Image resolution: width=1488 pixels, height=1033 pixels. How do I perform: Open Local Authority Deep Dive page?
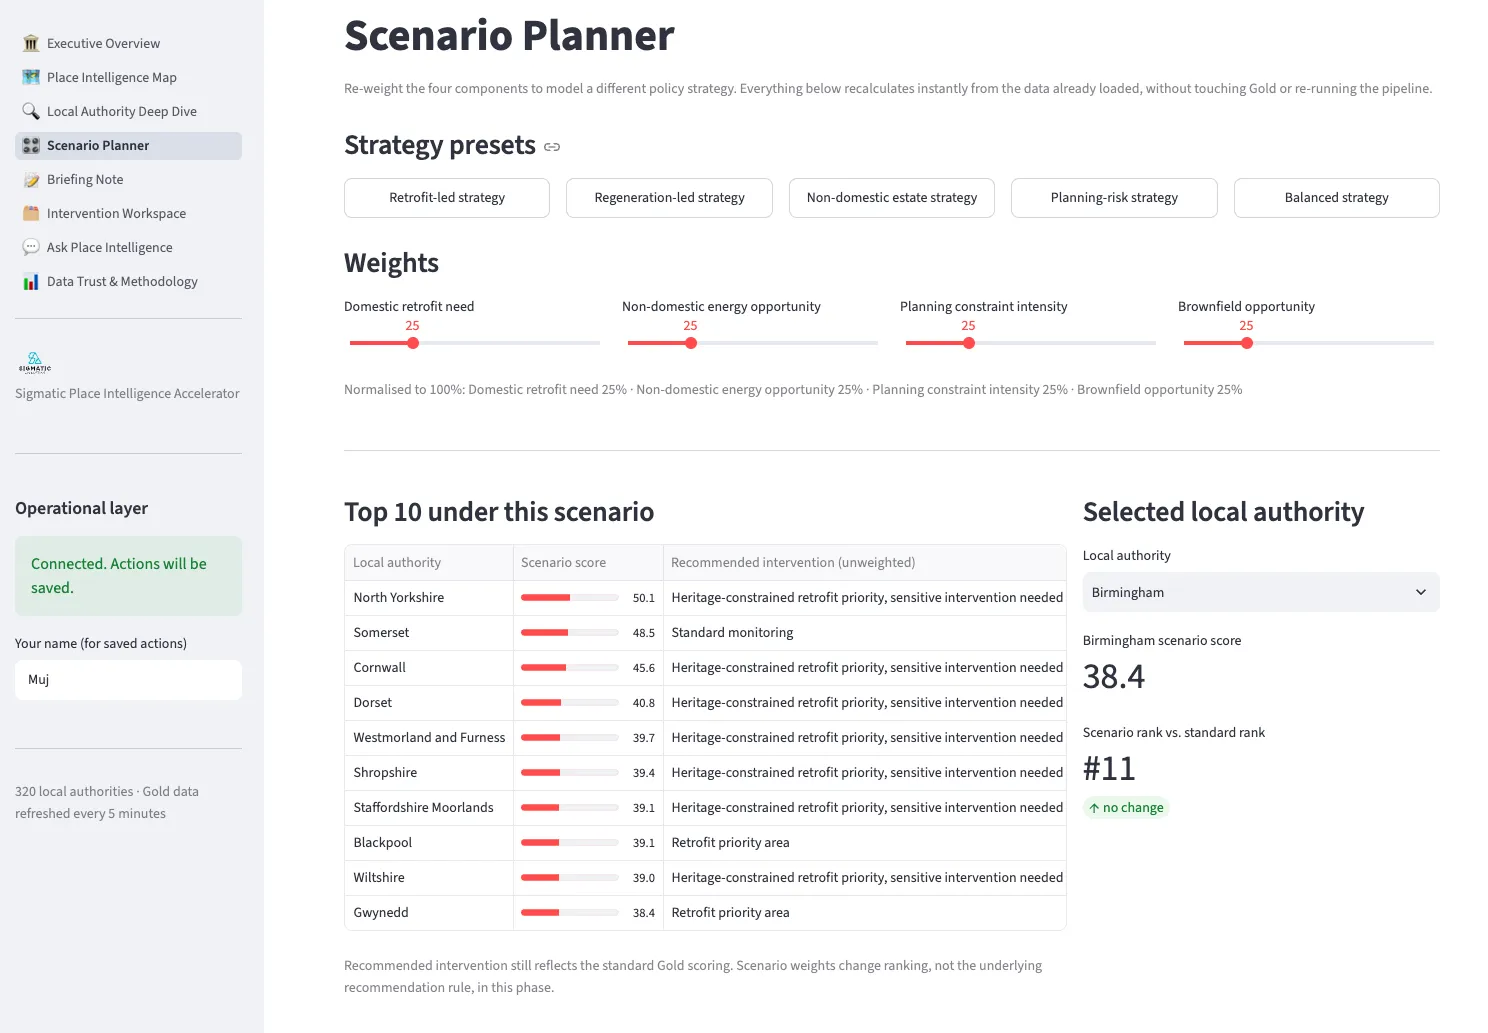coord(128,111)
